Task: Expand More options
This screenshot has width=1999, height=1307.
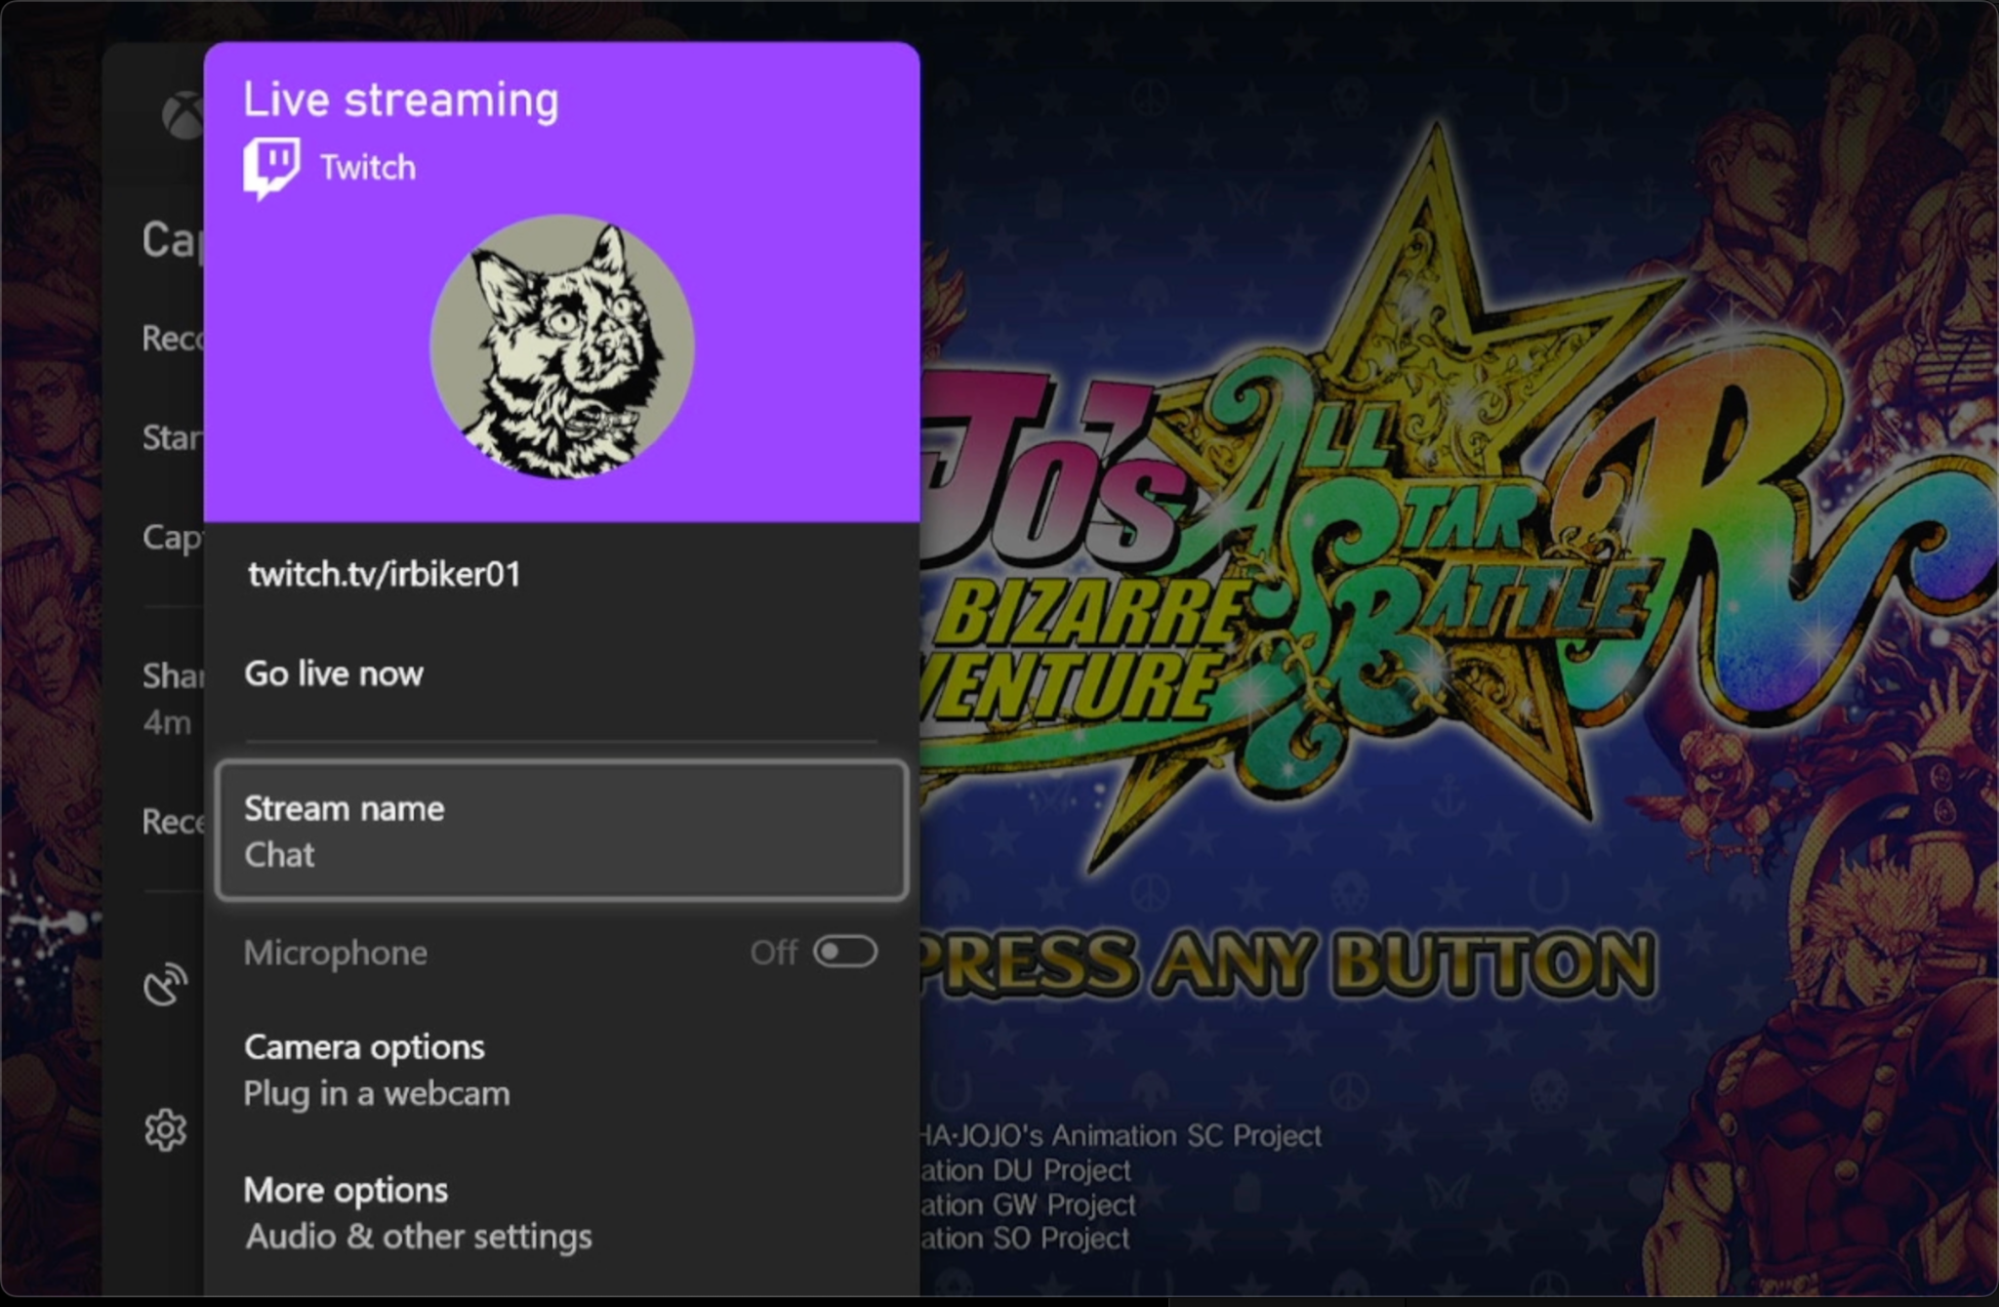Action: pyautogui.click(x=345, y=1190)
